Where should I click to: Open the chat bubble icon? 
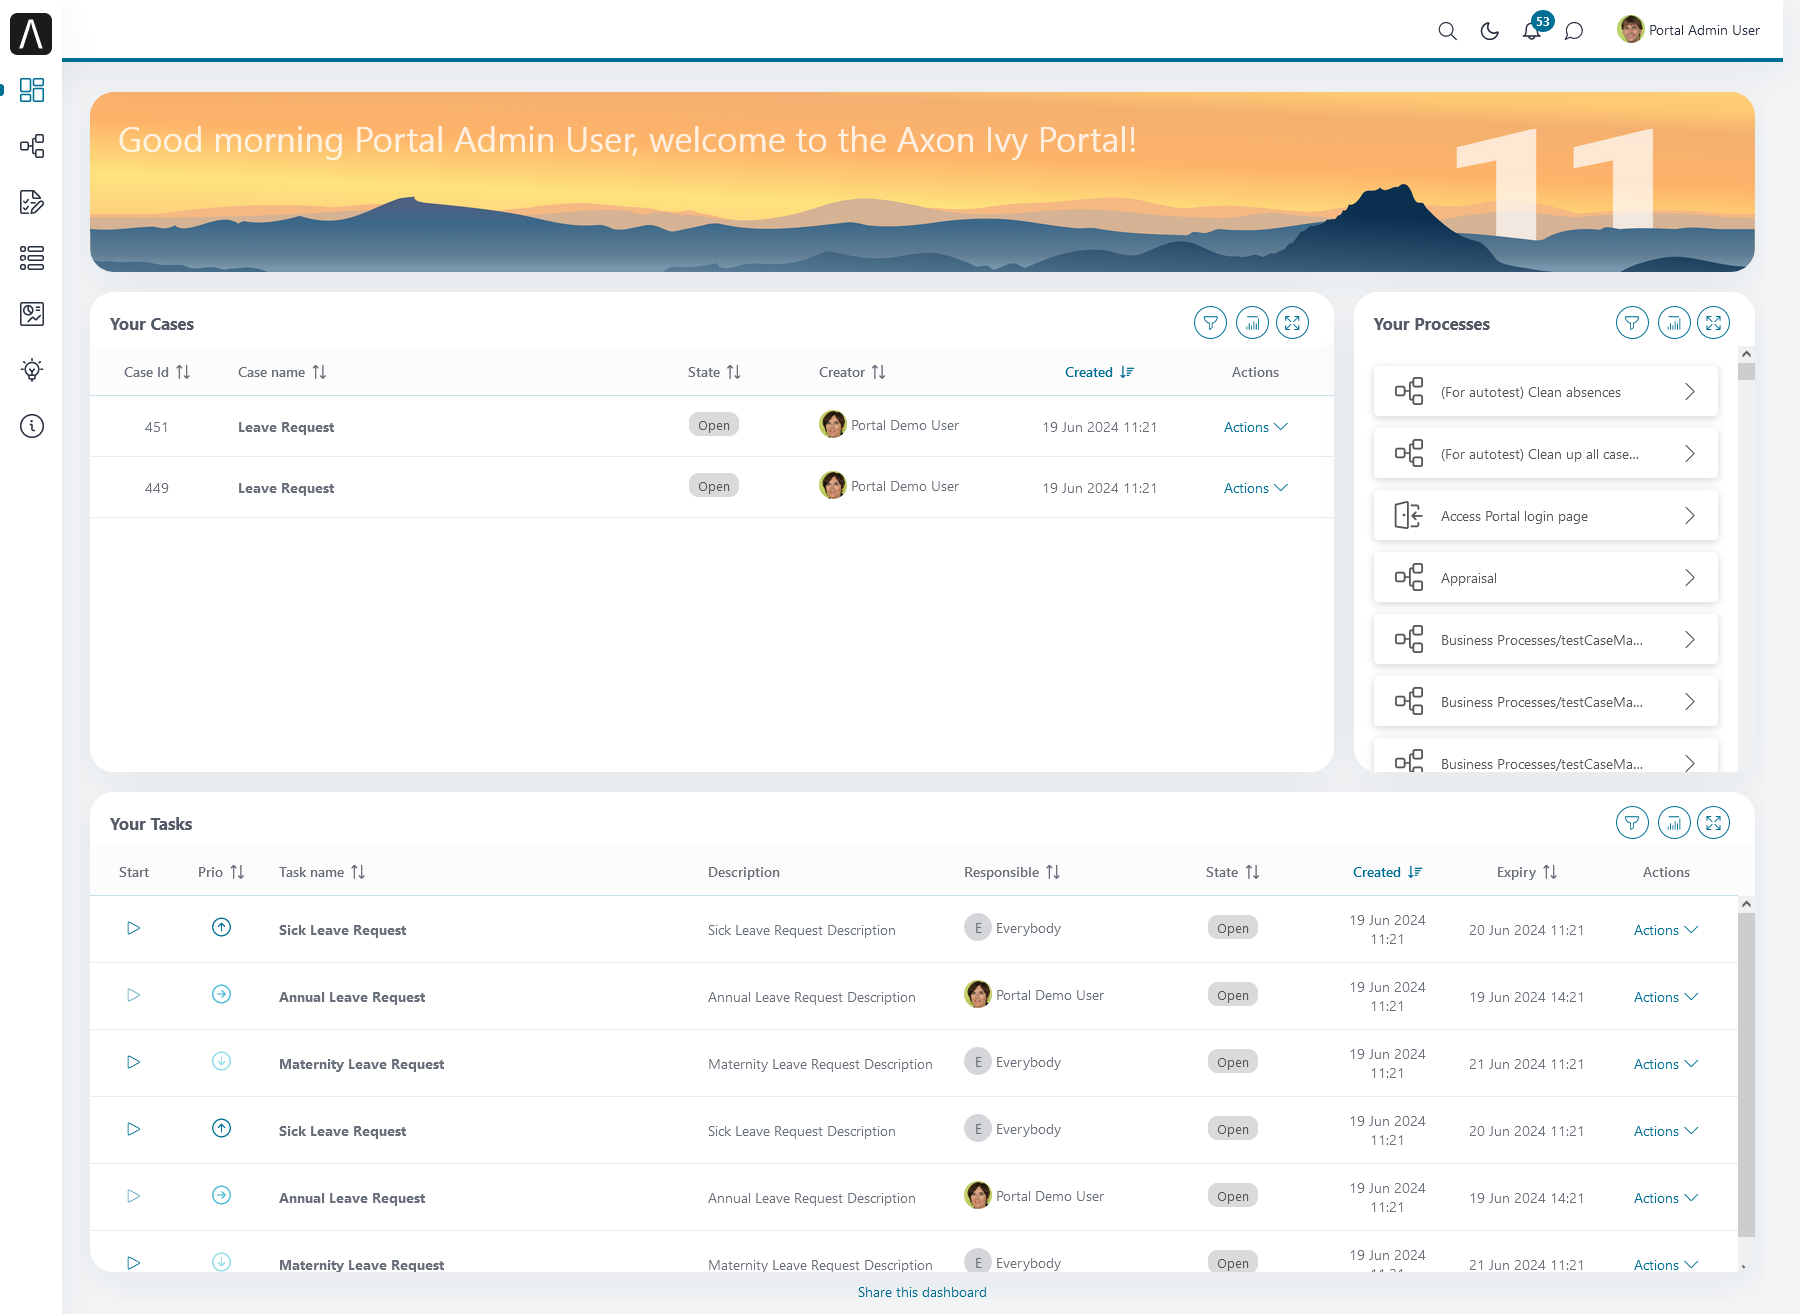(x=1574, y=31)
